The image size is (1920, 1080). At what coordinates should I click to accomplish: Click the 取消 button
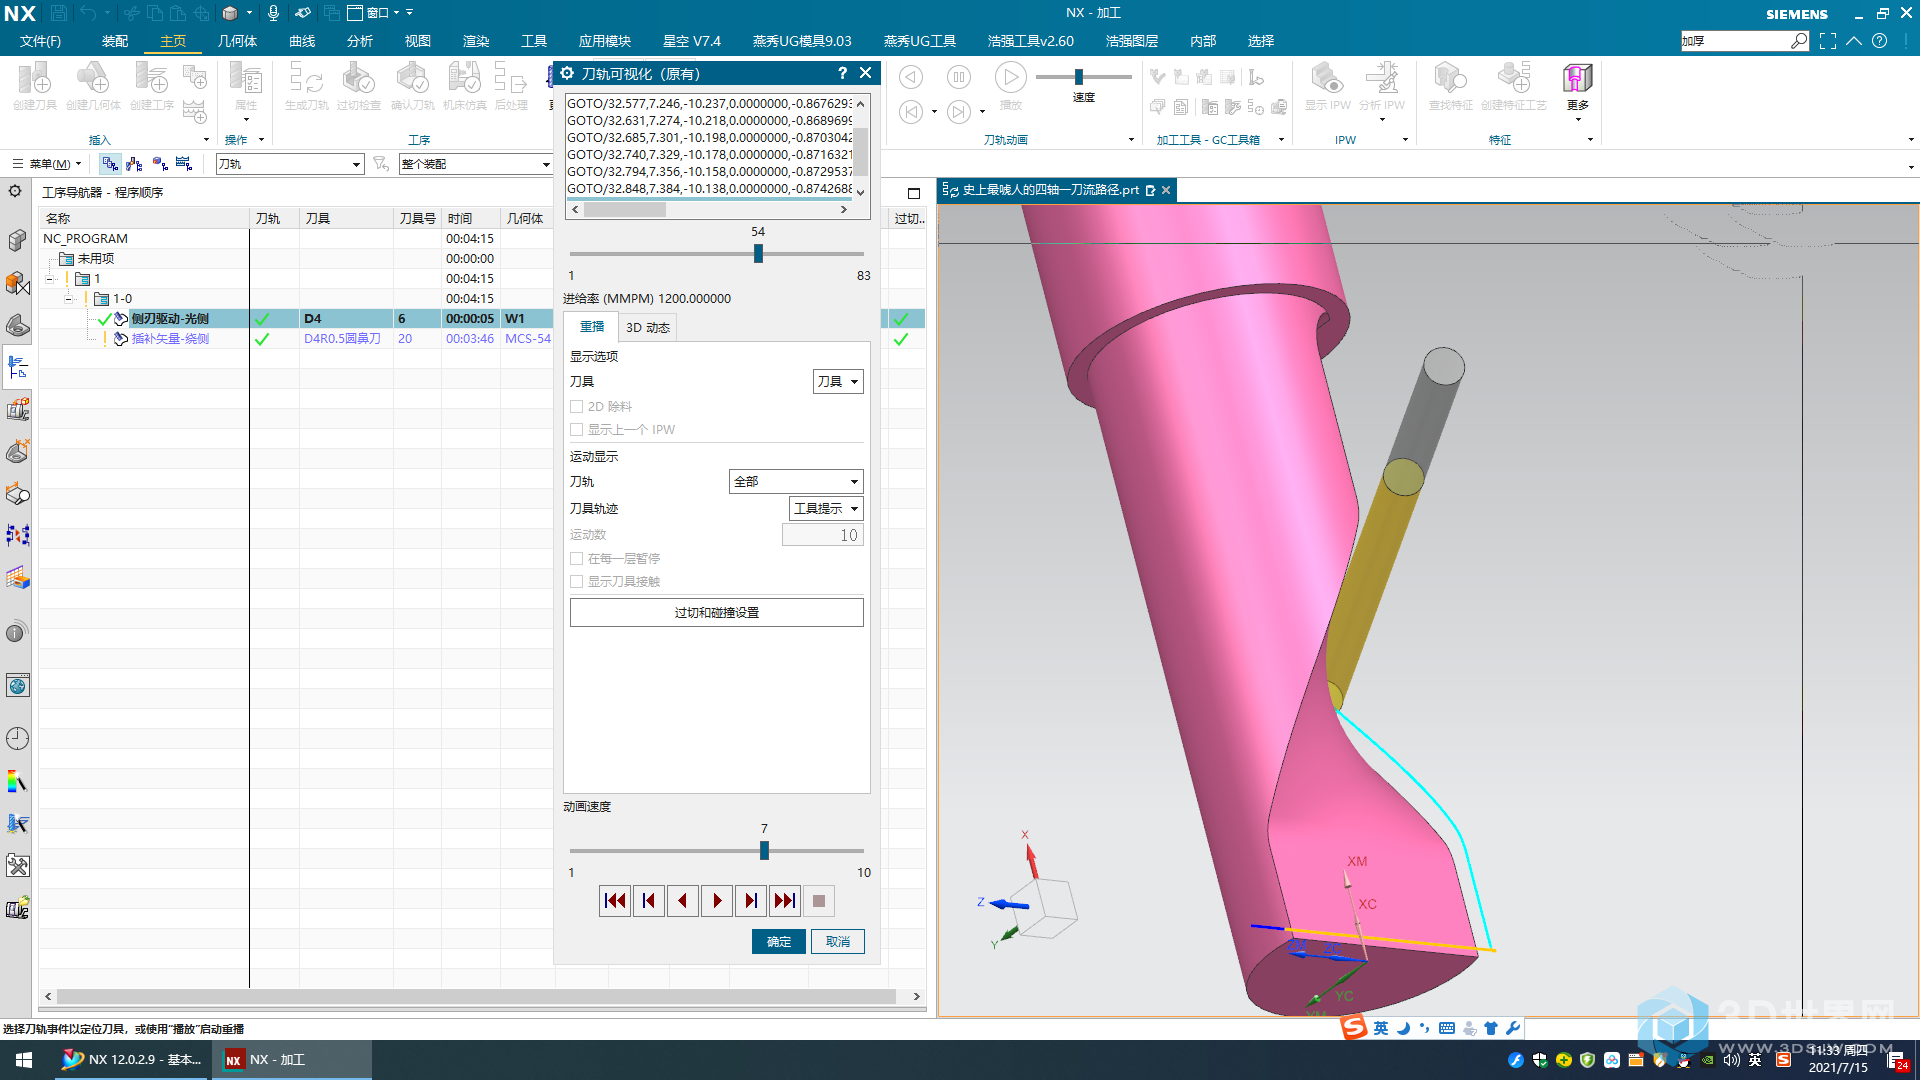tap(838, 941)
